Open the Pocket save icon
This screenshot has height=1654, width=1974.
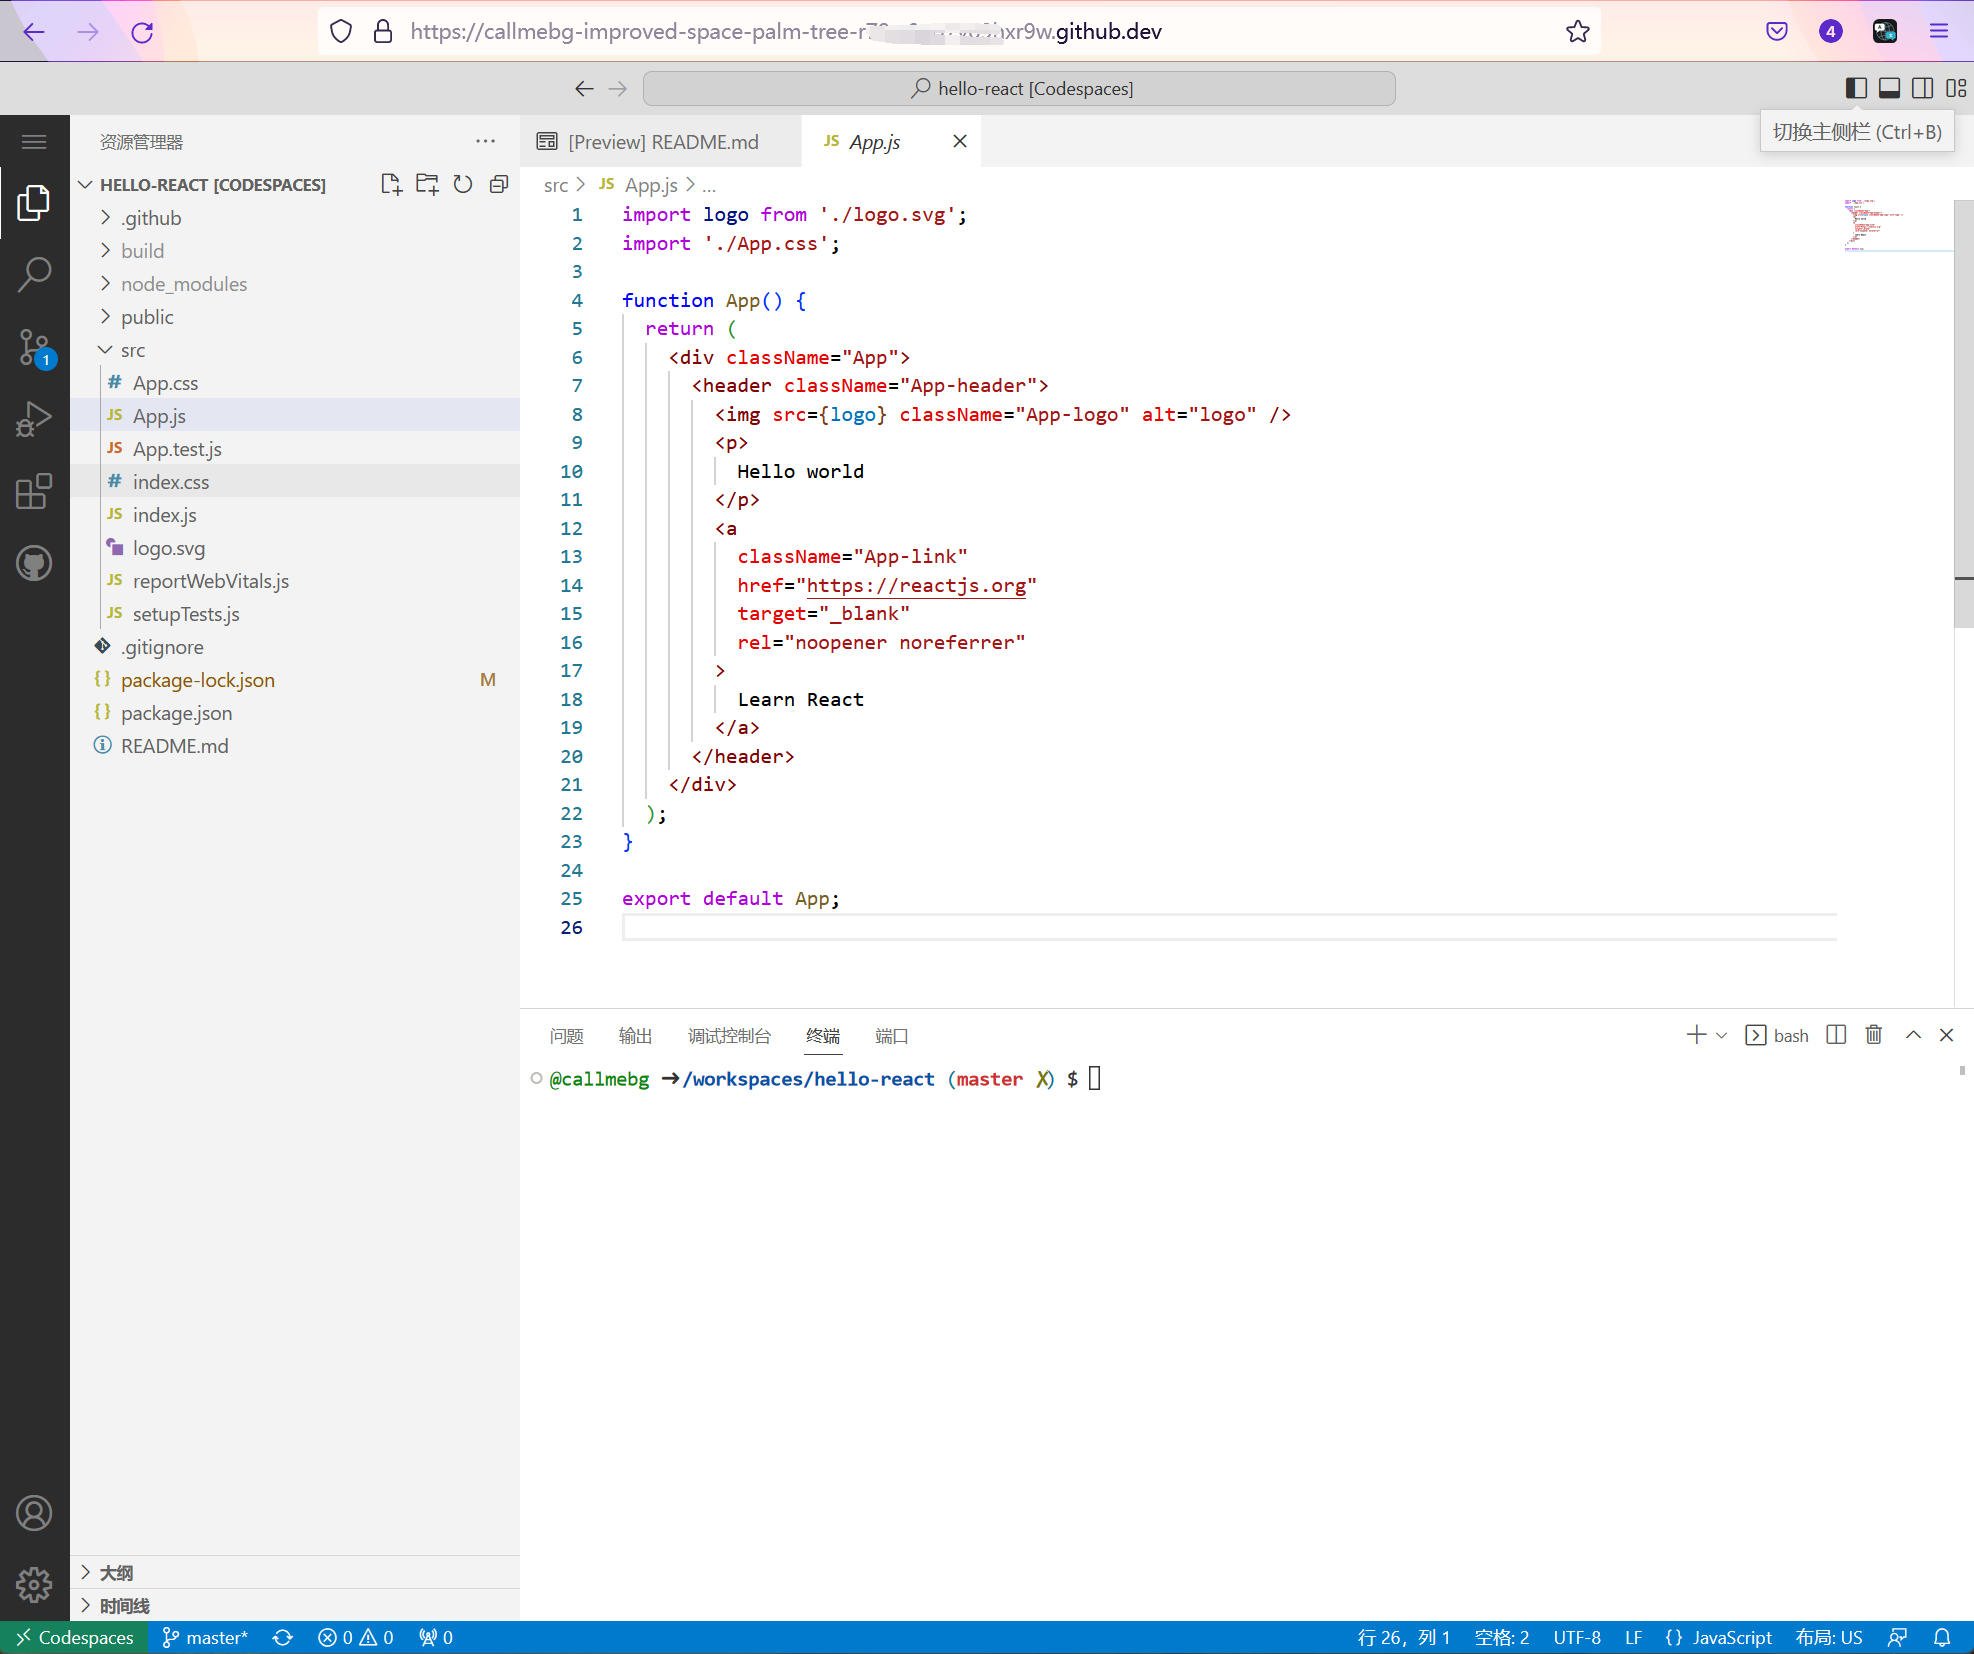pyautogui.click(x=1777, y=32)
